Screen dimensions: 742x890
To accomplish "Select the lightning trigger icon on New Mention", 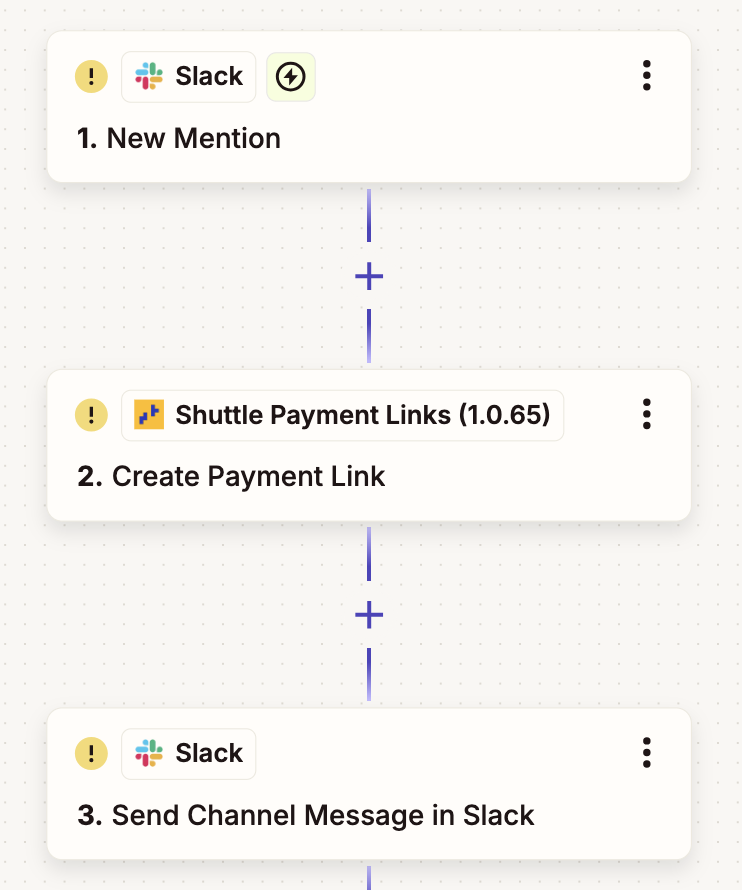I will coord(291,76).
